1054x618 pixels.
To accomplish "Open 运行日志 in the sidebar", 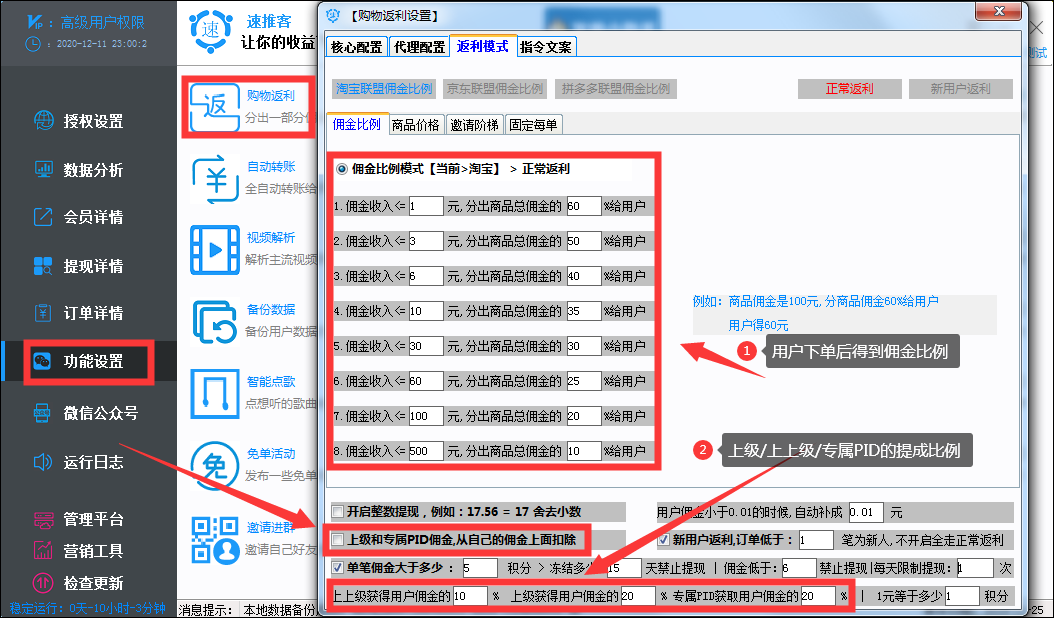I will coord(79,462).
